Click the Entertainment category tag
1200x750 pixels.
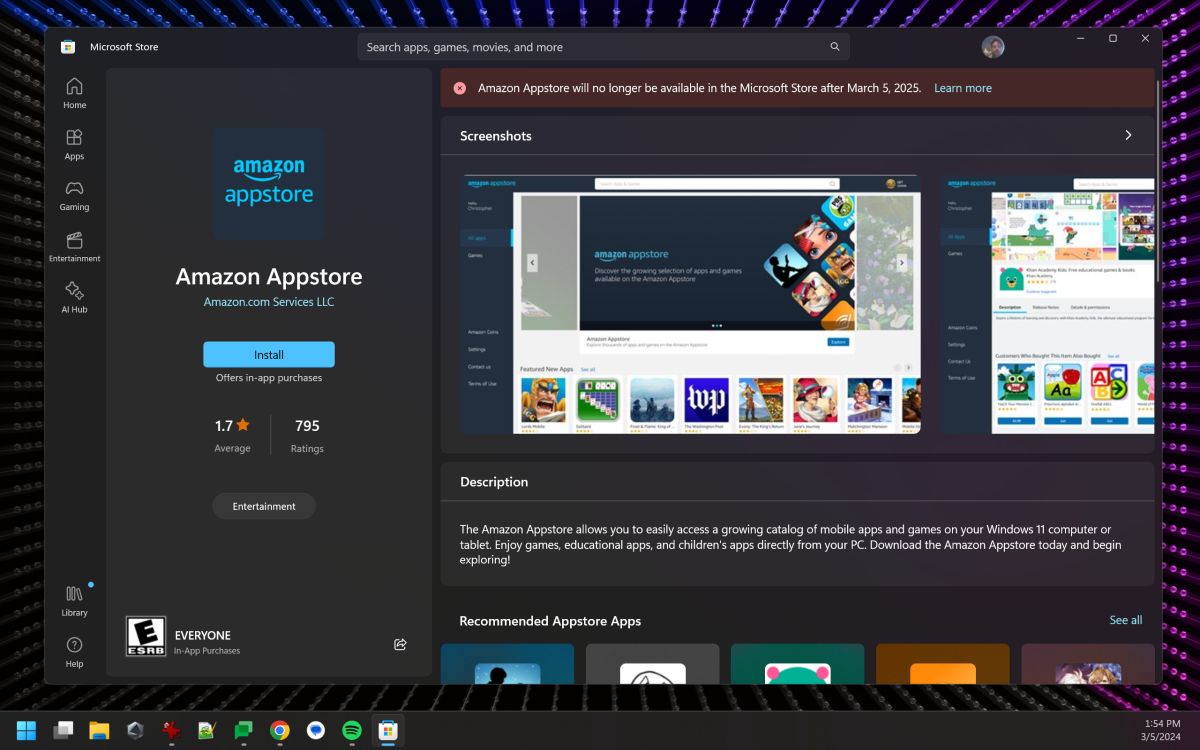coord(264,506)
